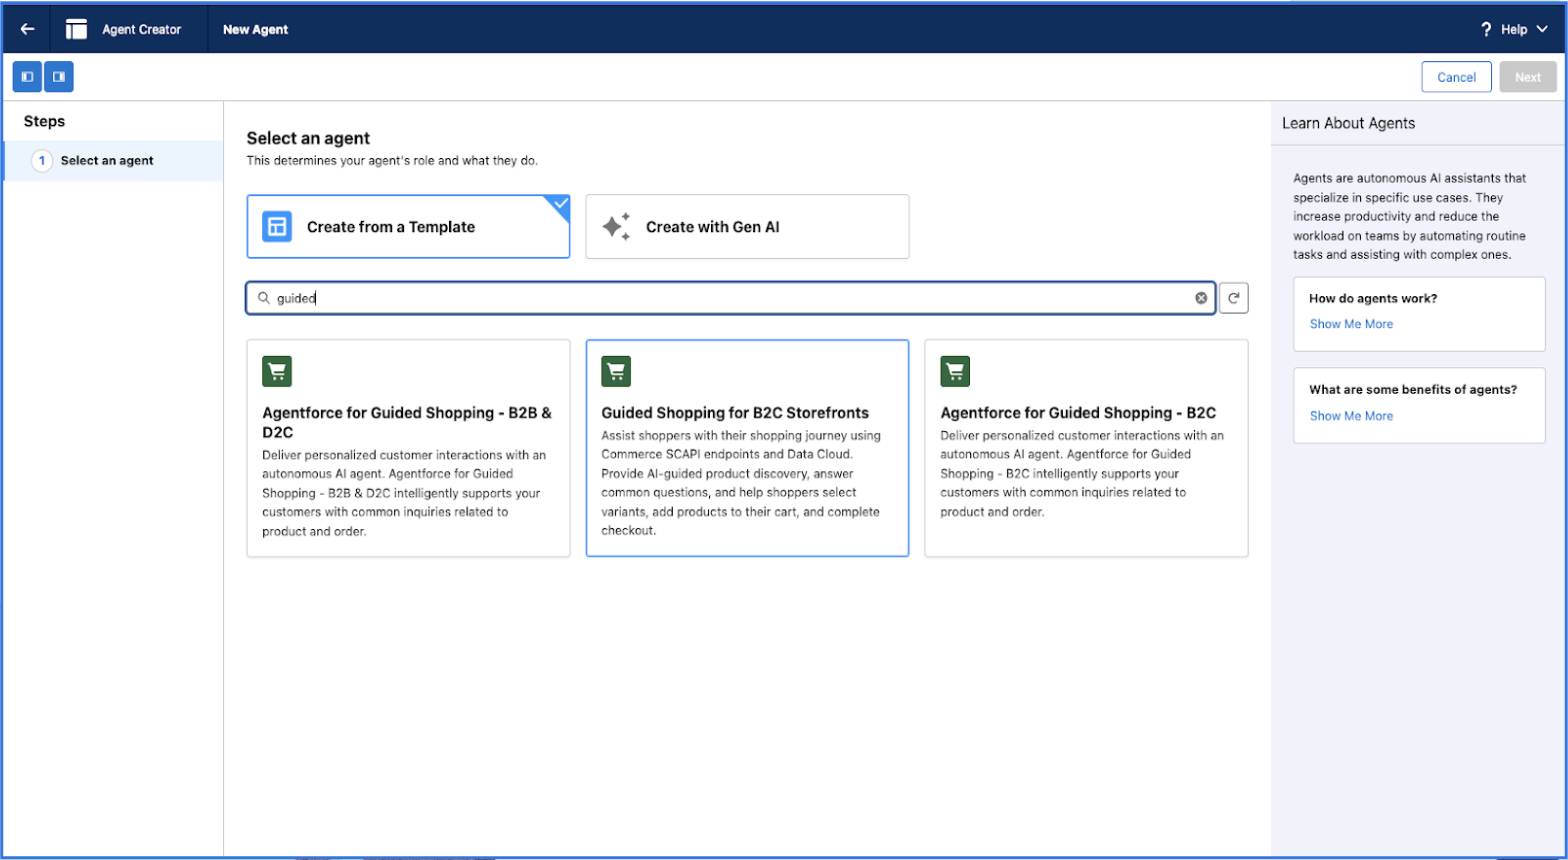Select Guided Shopping for B2C Storefronts title
1568x860 pixels.
click(735, 413)
